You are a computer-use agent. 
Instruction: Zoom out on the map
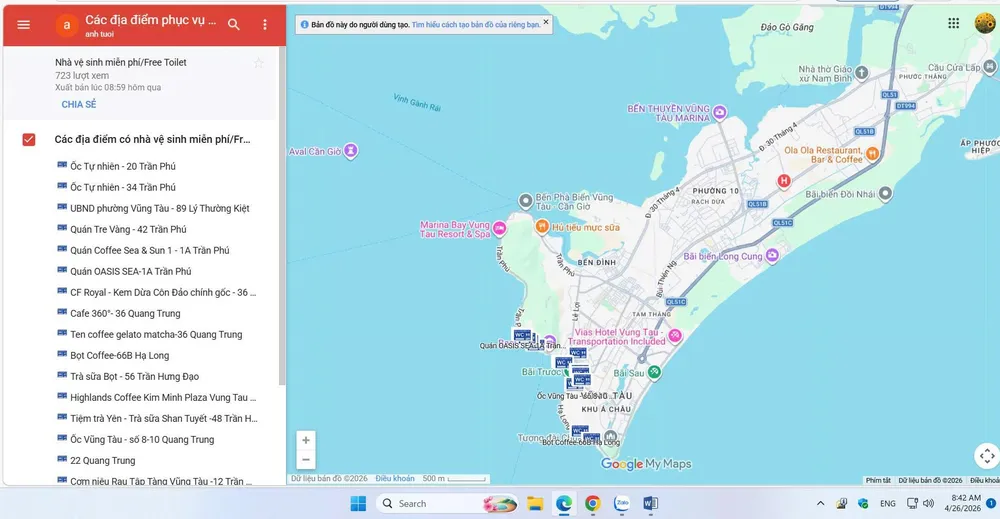[x=306, y=460]
